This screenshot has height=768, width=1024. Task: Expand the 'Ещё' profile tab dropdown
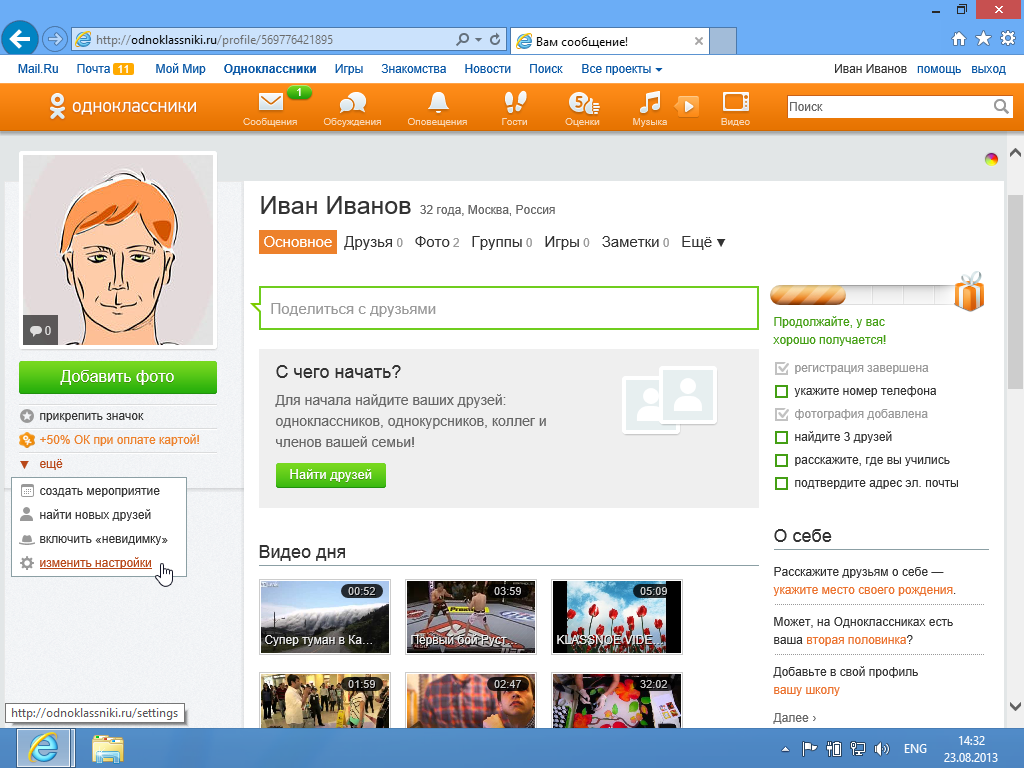tap(703, 242)
